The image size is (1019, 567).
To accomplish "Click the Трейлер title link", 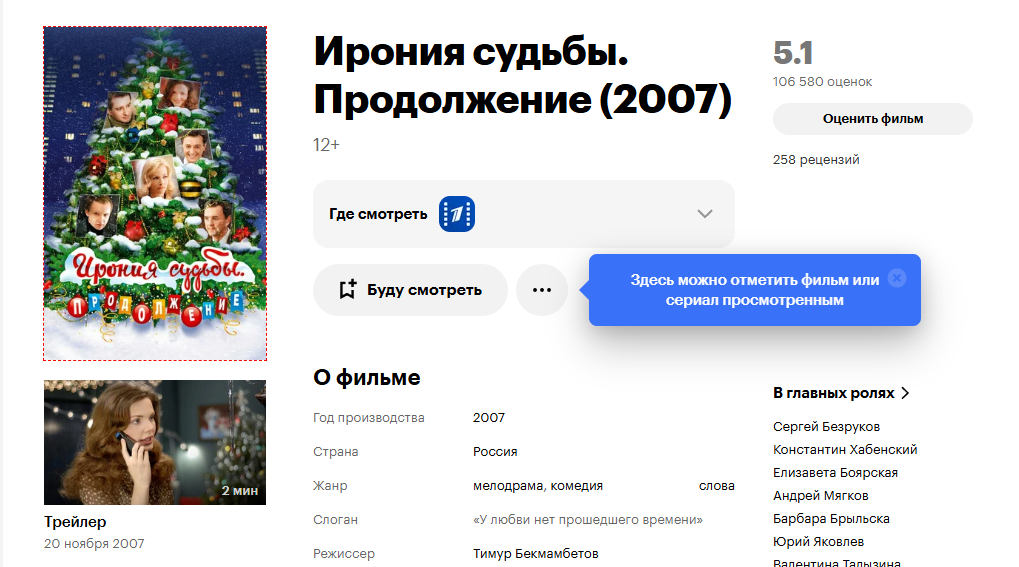I will [75, 521].
